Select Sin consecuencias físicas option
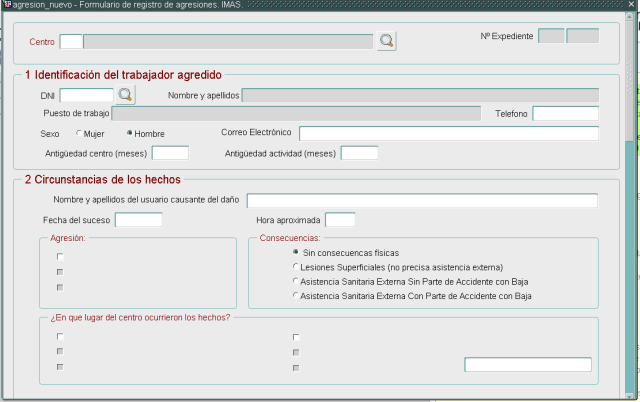The width and height of the screenshot is (640, 402). pyautogui.click(x=296, y=252)
